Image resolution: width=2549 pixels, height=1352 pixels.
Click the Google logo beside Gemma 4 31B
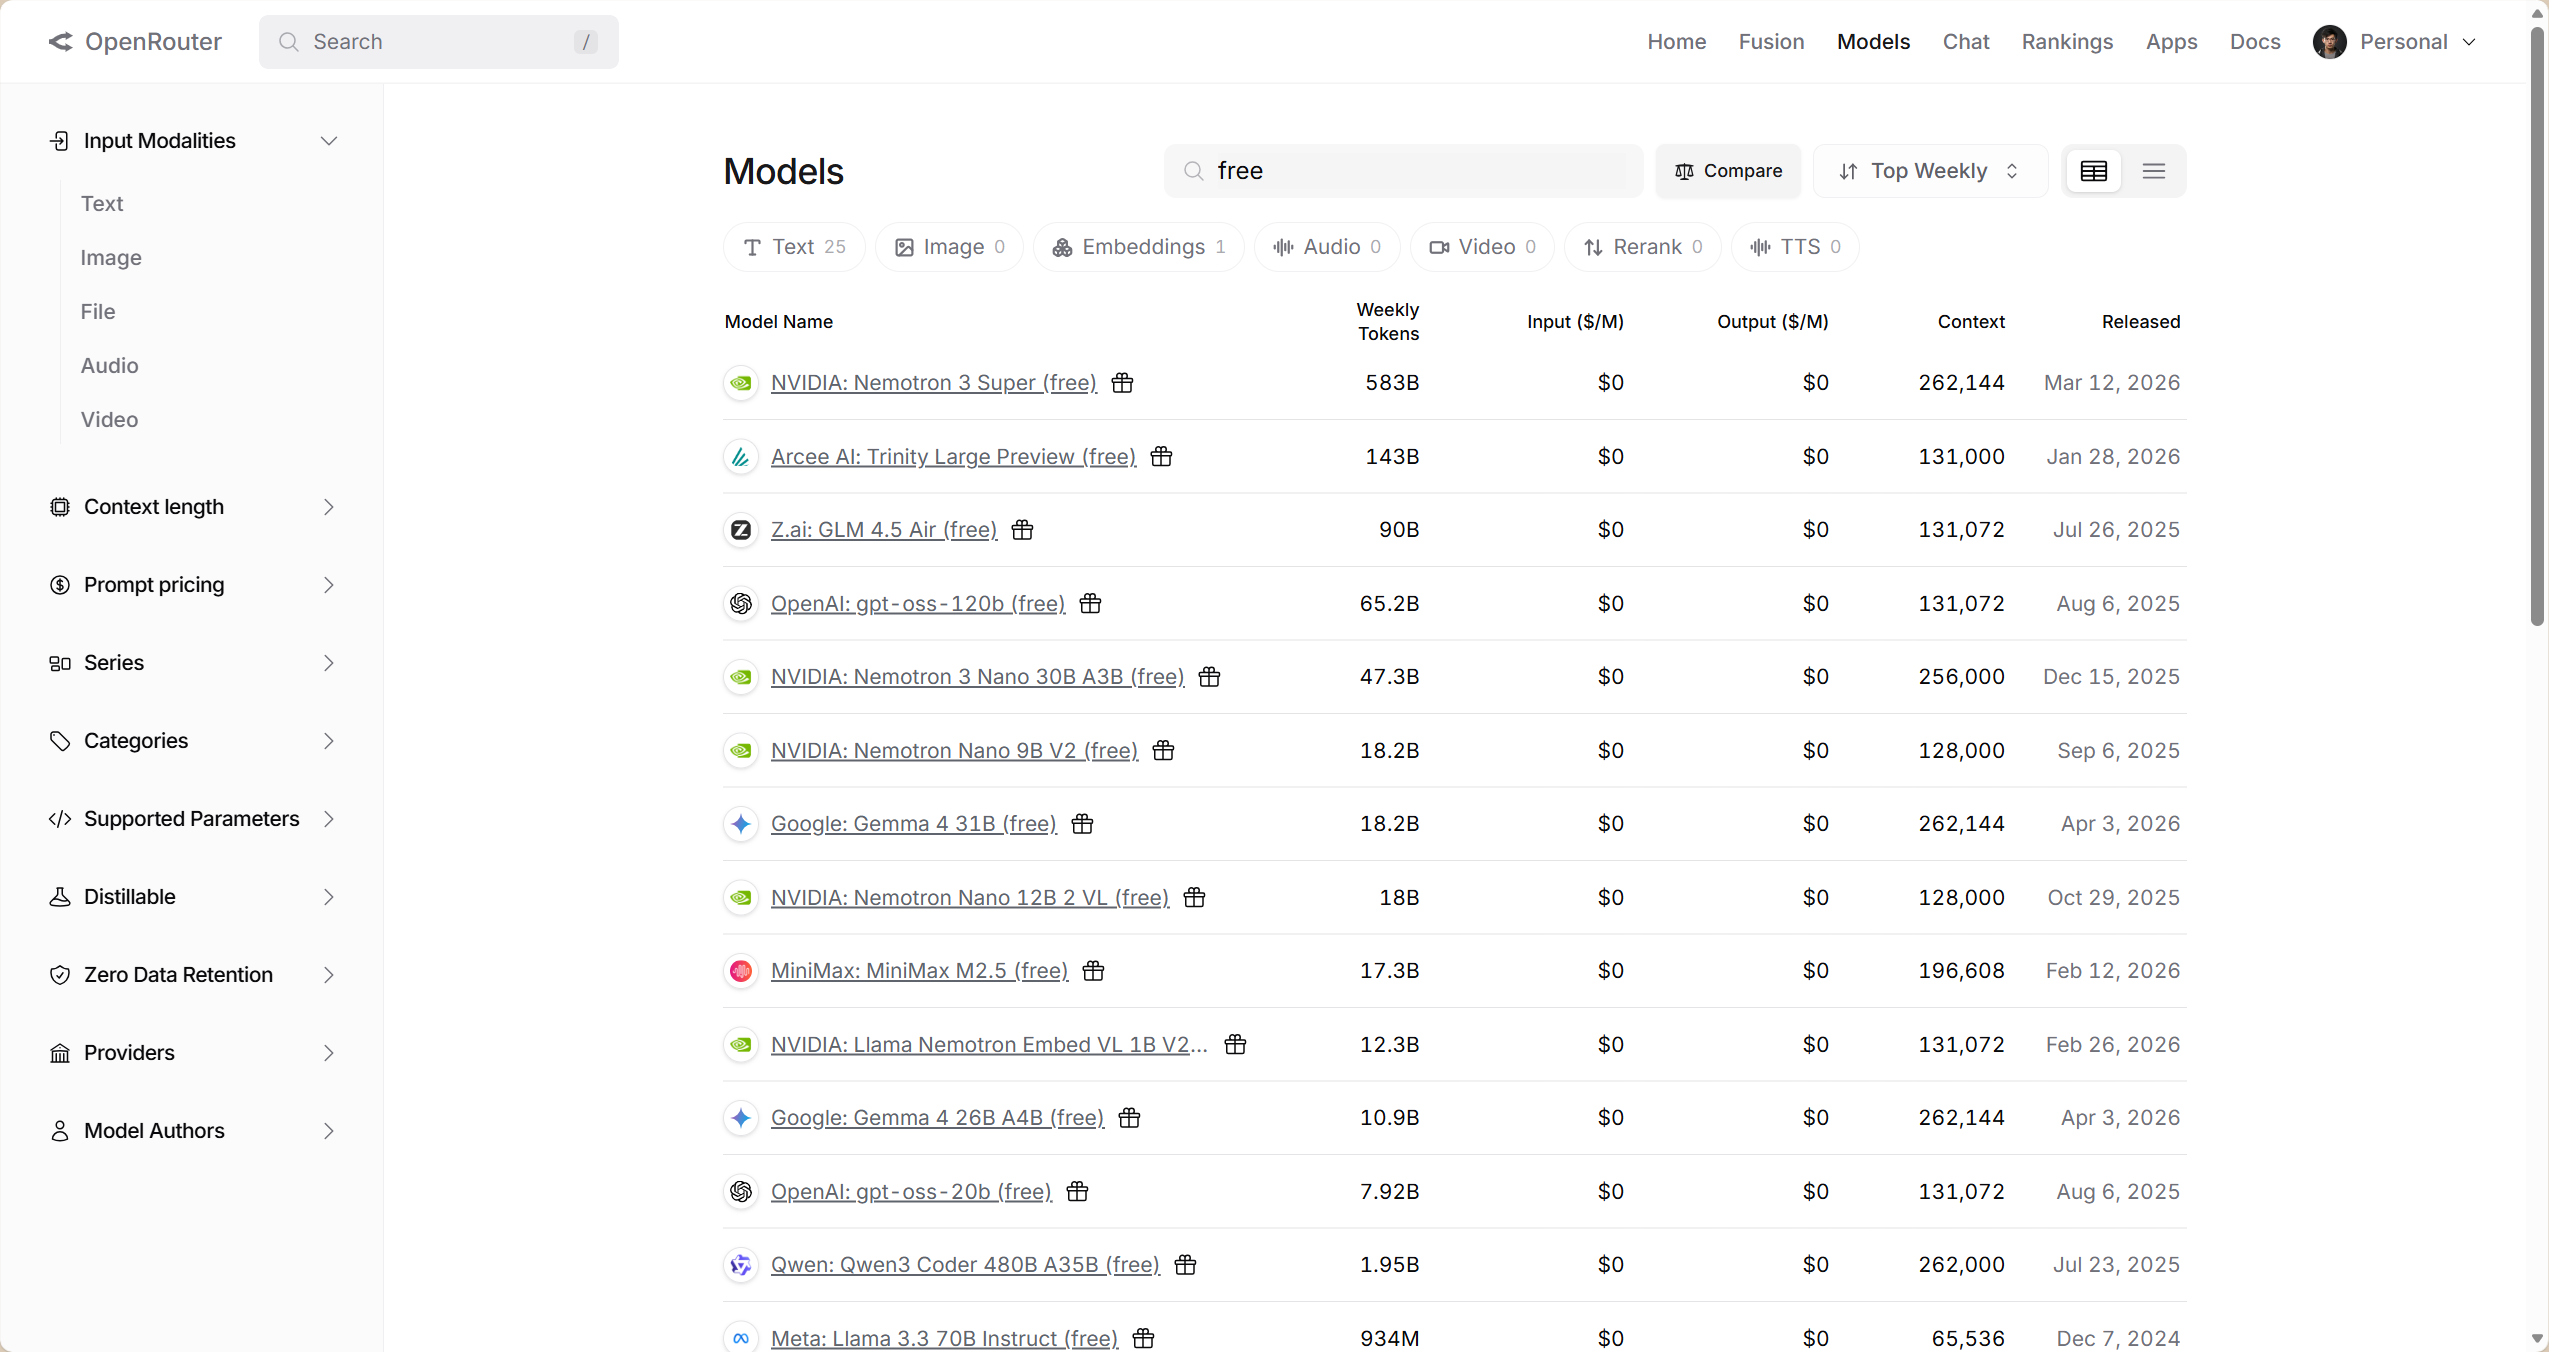pyautogui.click(x=740, y=824)
